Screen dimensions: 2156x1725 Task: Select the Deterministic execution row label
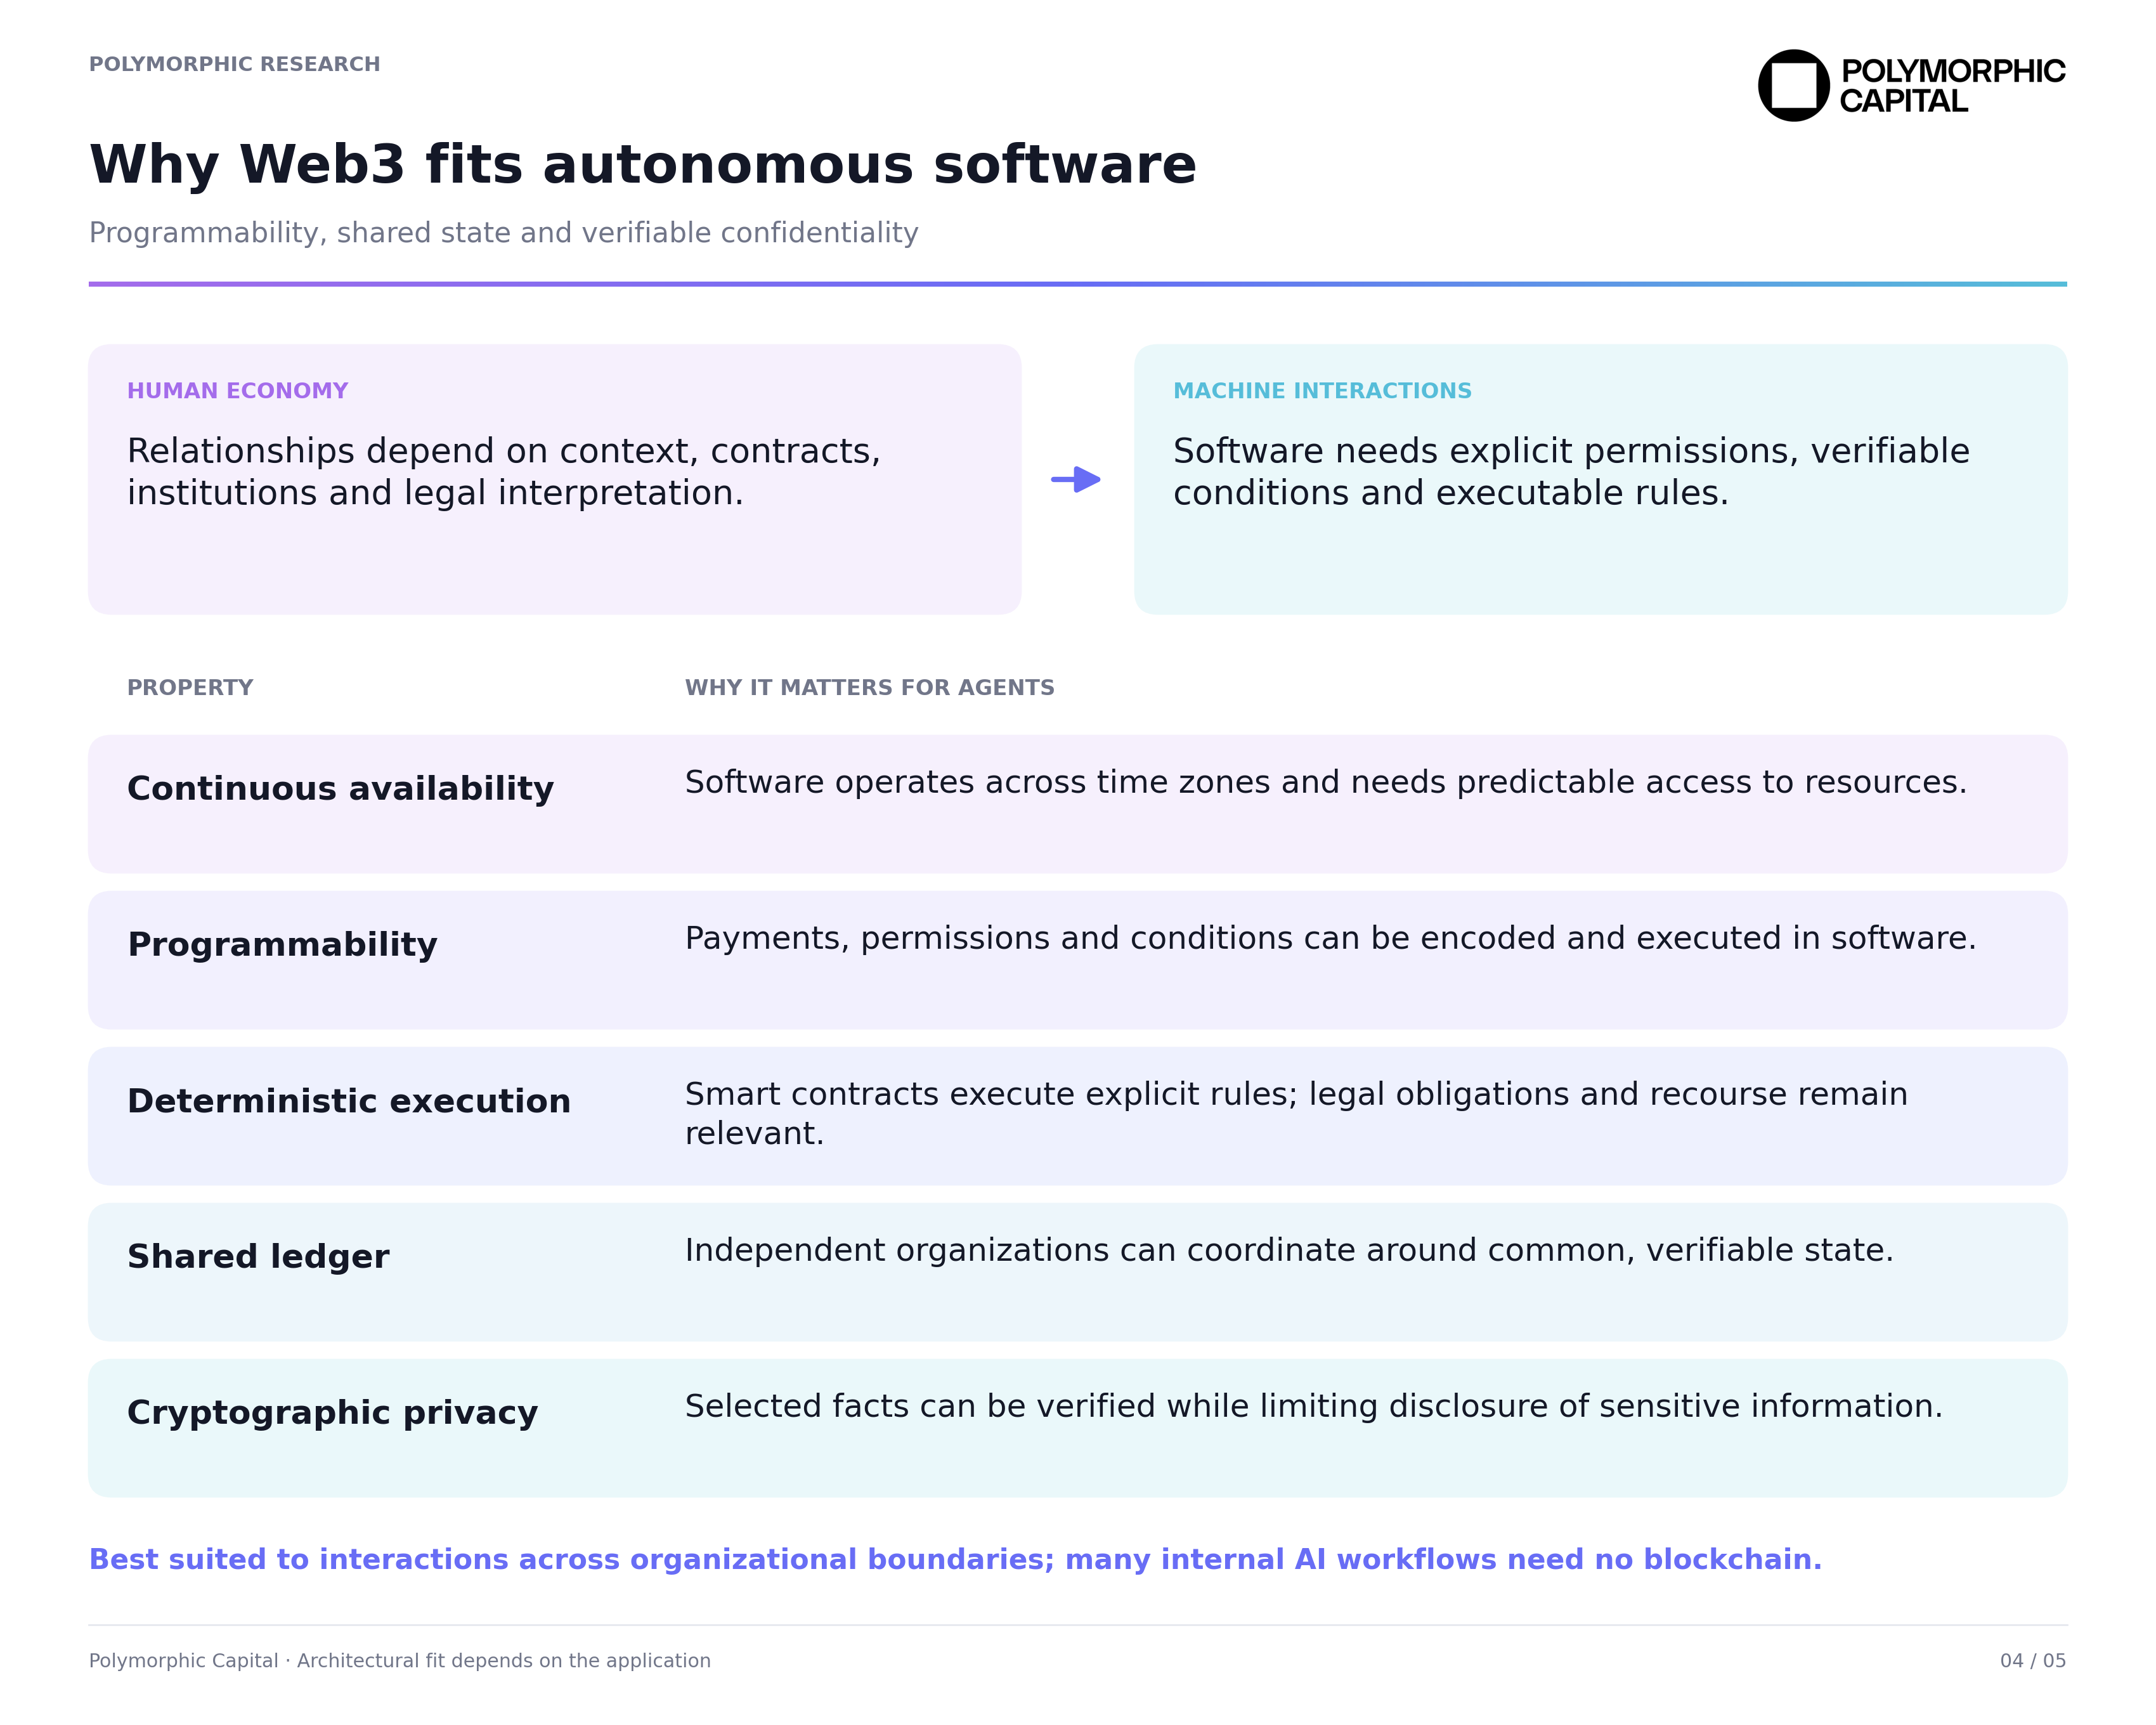pyautogui.click(x=349, y=1101)
